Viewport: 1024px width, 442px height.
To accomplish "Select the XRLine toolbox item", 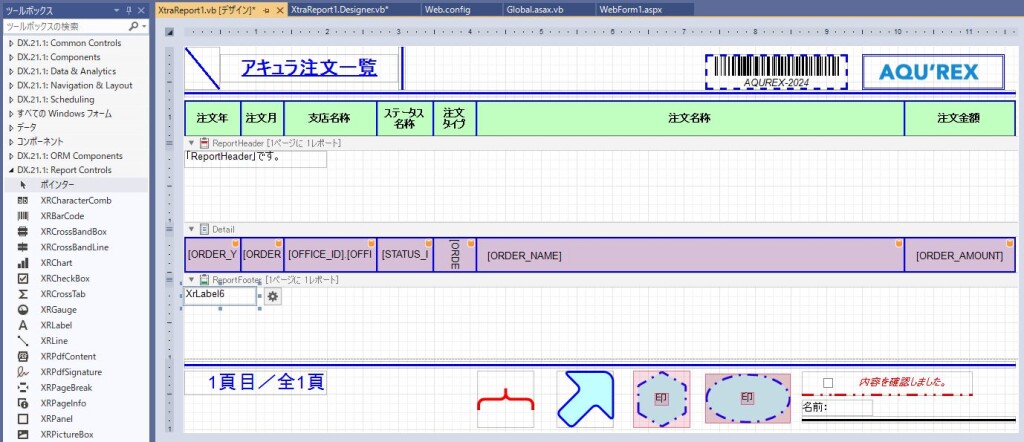I will coord(54,341).
